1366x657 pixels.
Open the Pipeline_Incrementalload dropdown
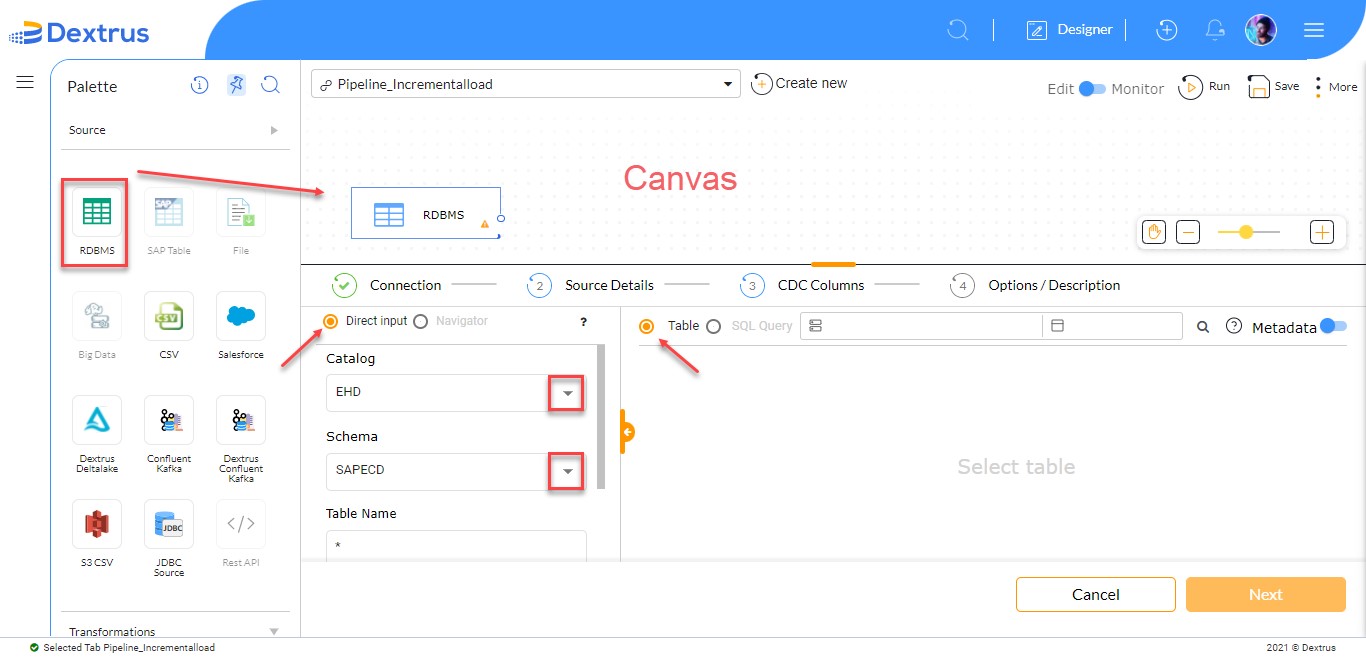526,84
